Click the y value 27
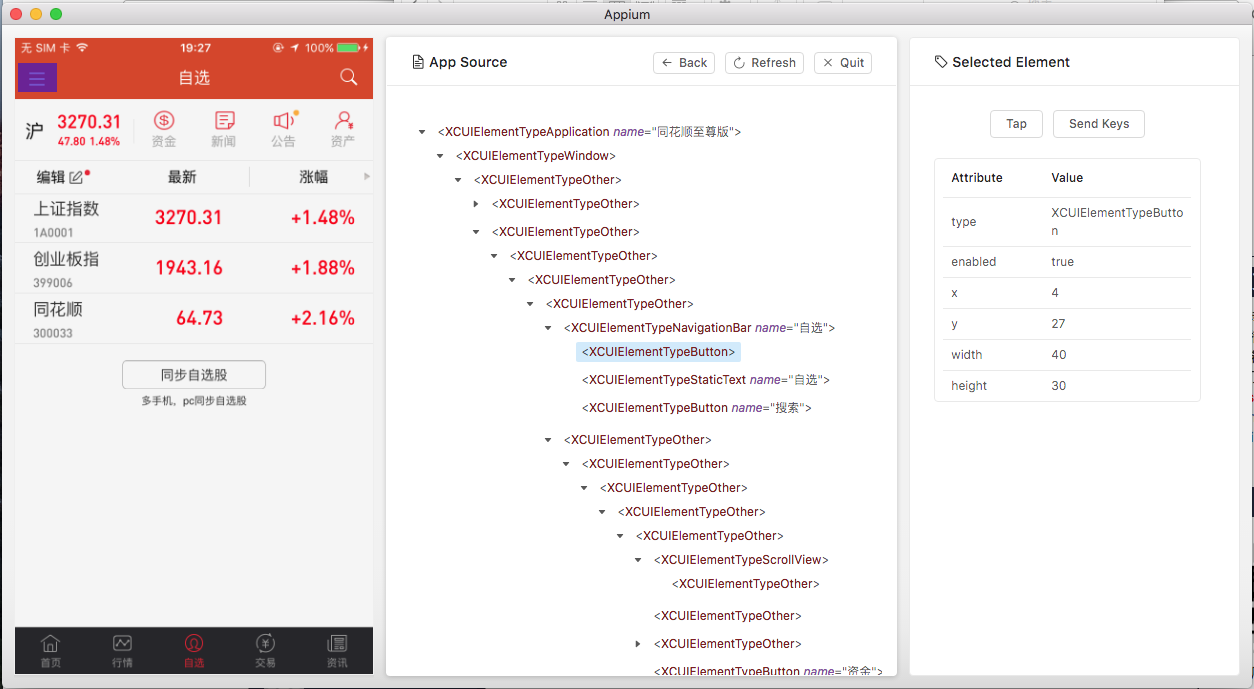 1058,324
